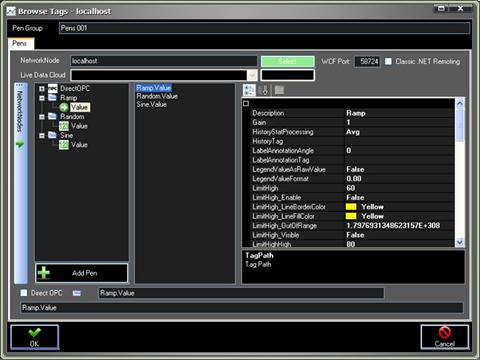480x360 pixels.
Task: Toggle the Direct OPC checkbox
Action: point(24,293)
